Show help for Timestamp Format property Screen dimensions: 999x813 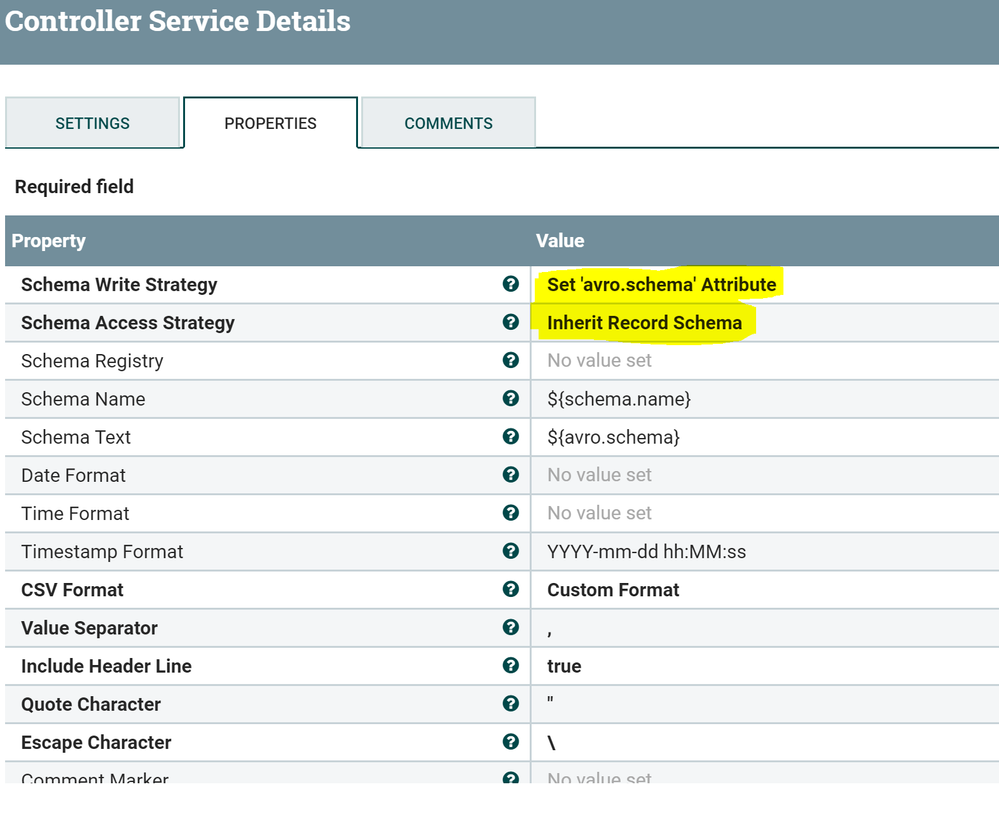click(x=511, y=551)
